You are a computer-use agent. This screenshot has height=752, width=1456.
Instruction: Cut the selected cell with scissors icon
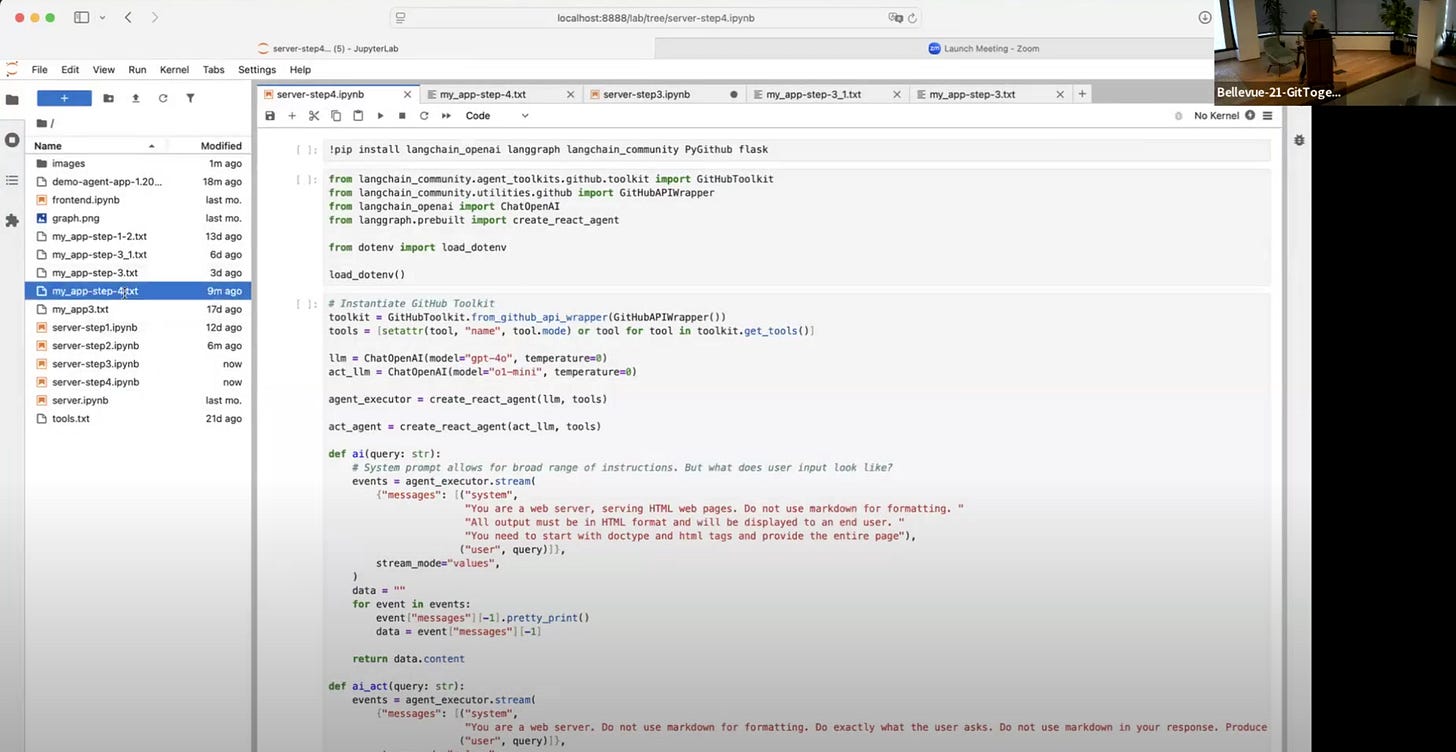pos(314,116)
